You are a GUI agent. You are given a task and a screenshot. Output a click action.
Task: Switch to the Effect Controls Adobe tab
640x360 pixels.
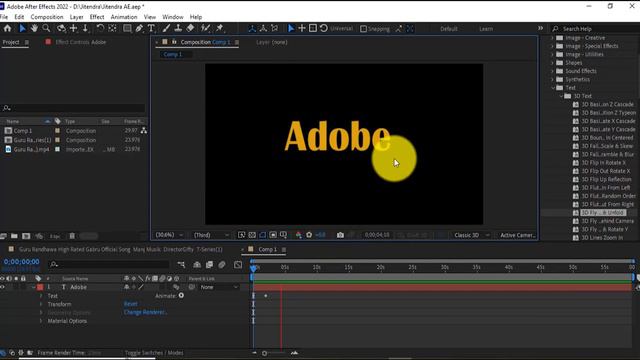point(80,42)
